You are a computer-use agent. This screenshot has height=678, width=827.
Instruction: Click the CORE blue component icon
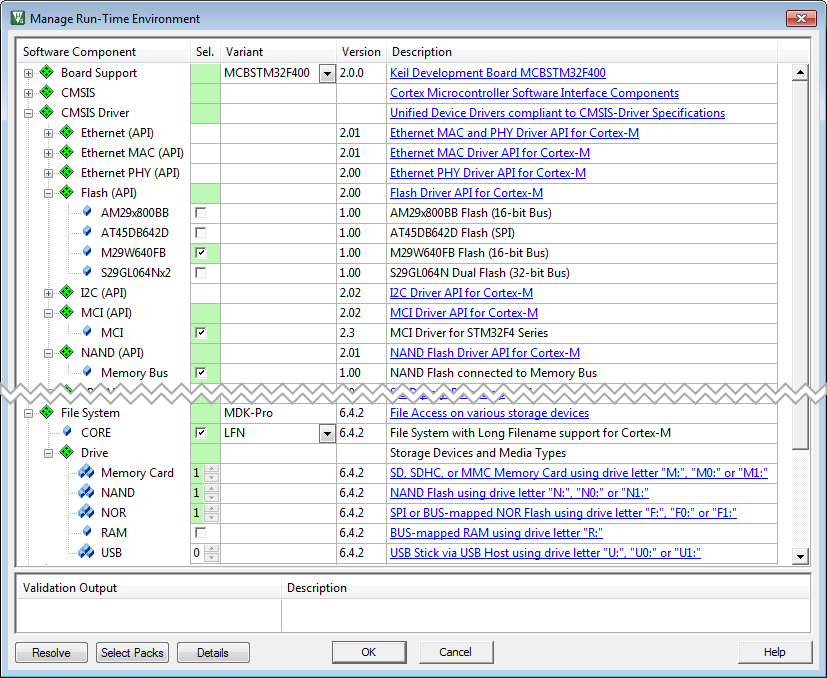67,433
